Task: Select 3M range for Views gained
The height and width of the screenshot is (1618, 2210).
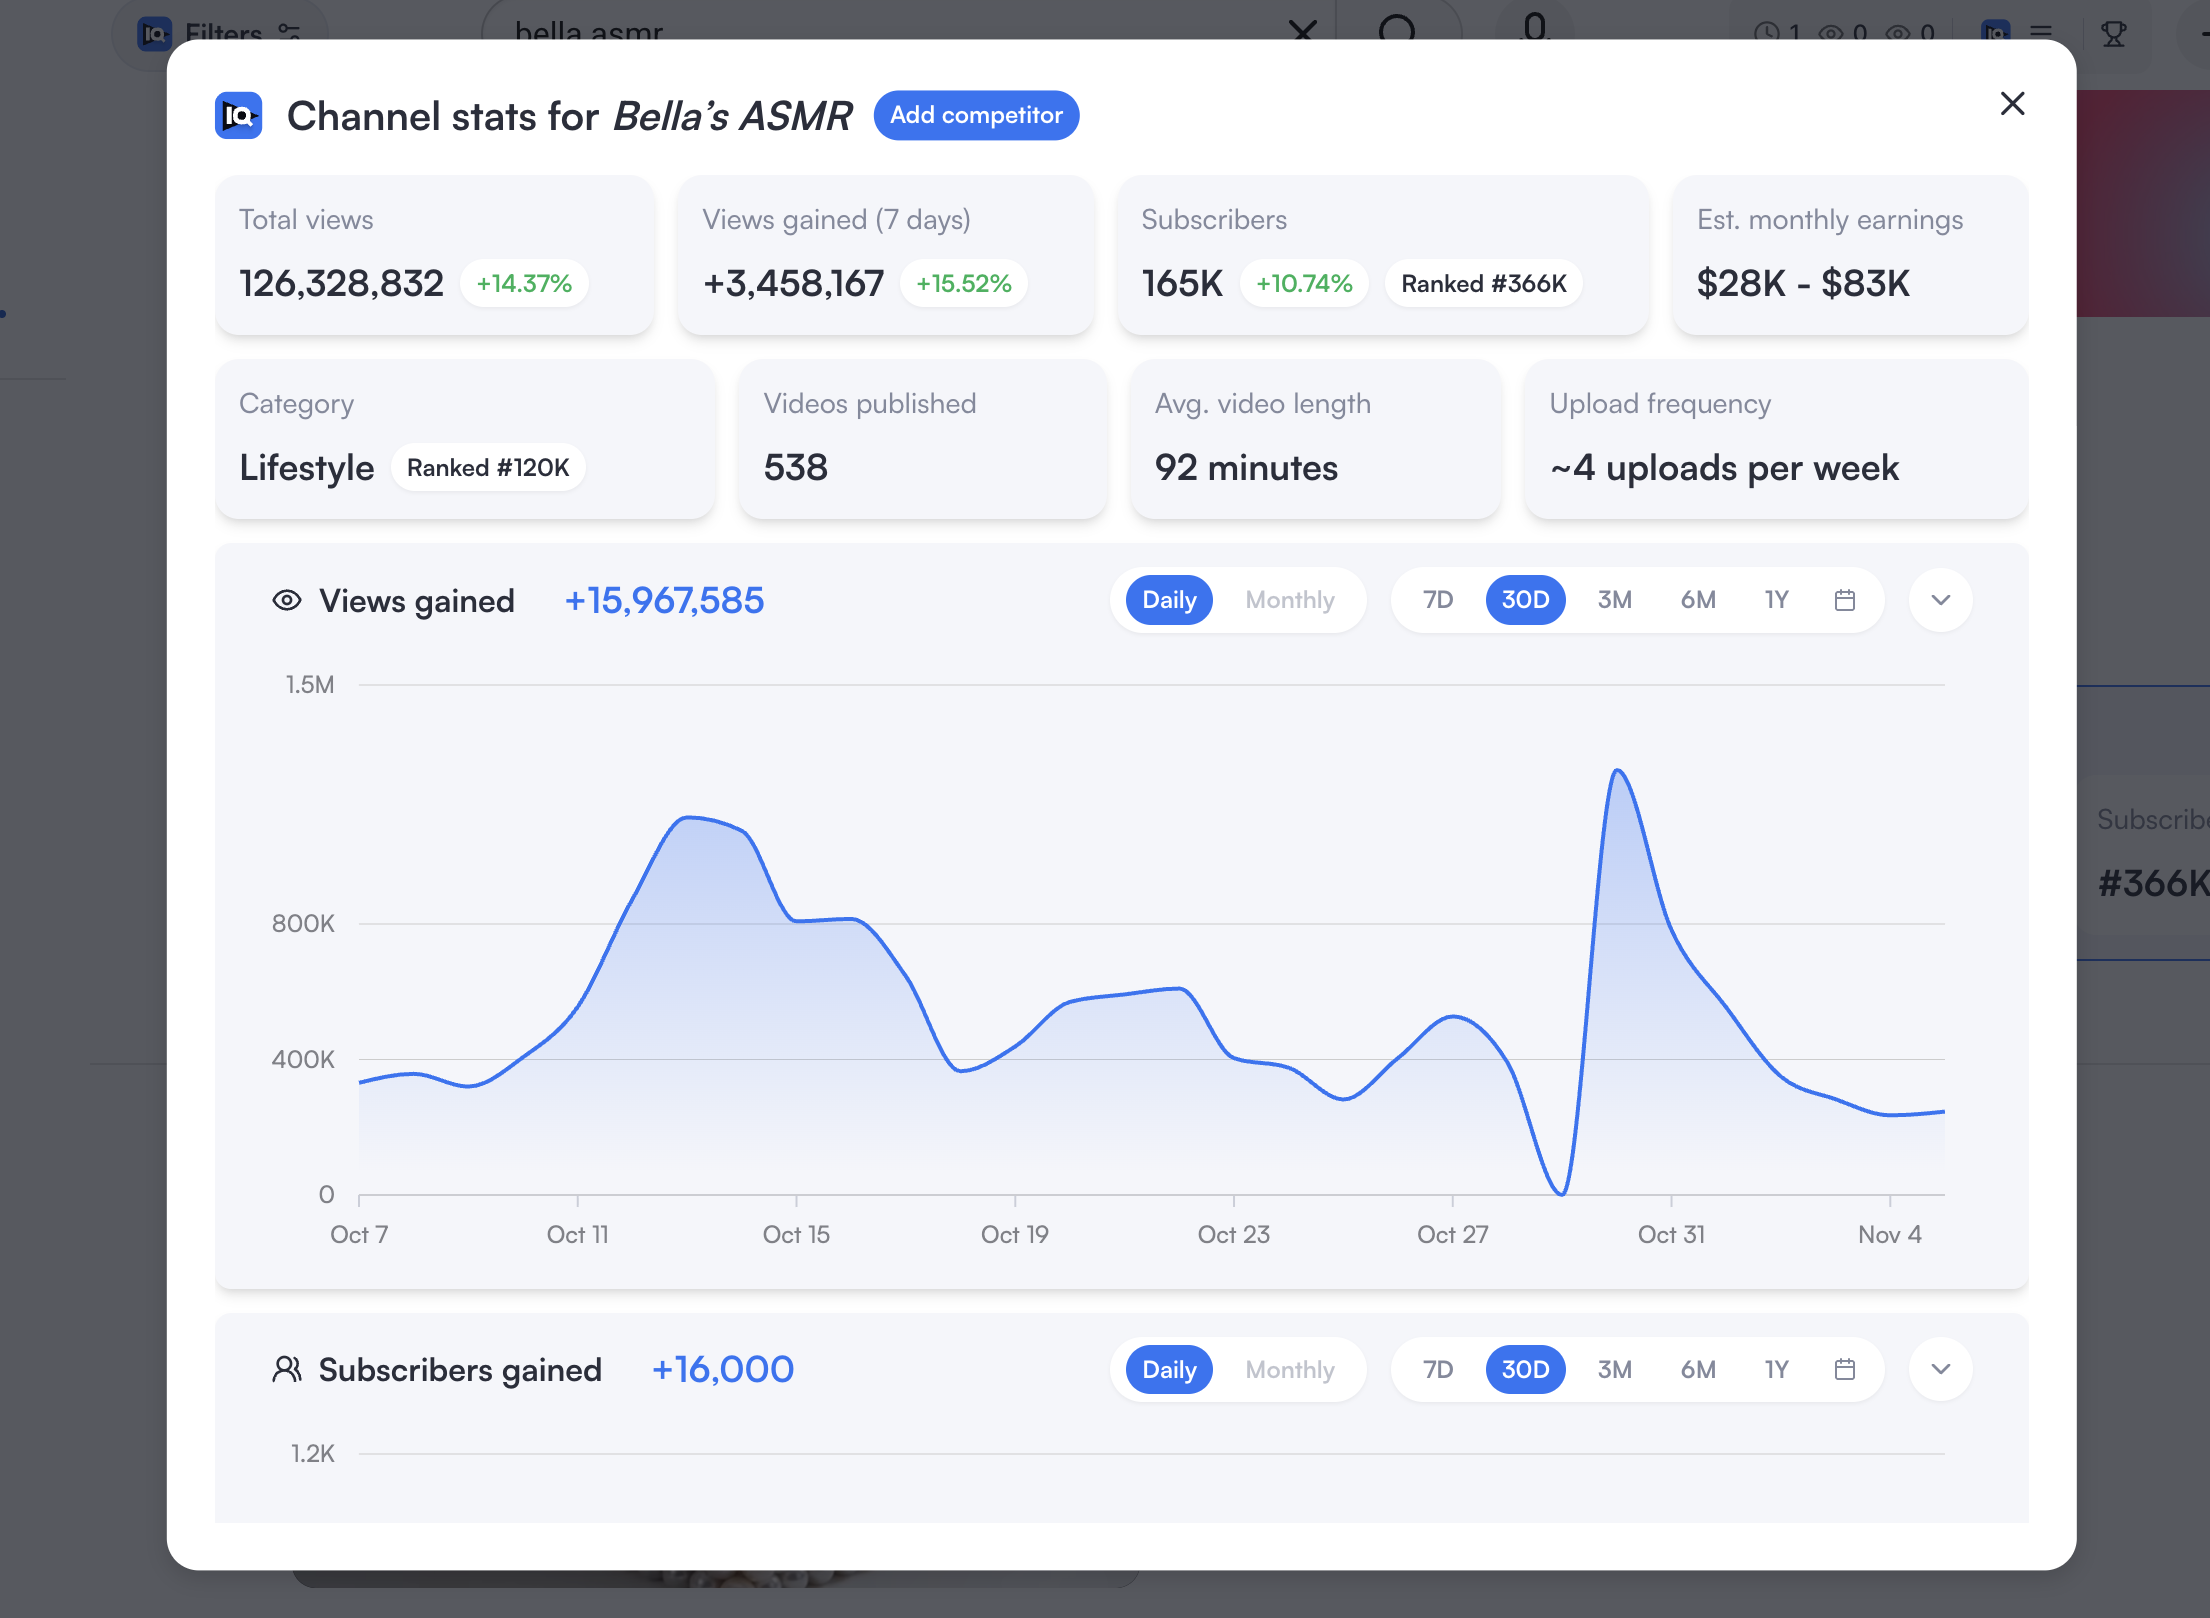Action: 1614,600
